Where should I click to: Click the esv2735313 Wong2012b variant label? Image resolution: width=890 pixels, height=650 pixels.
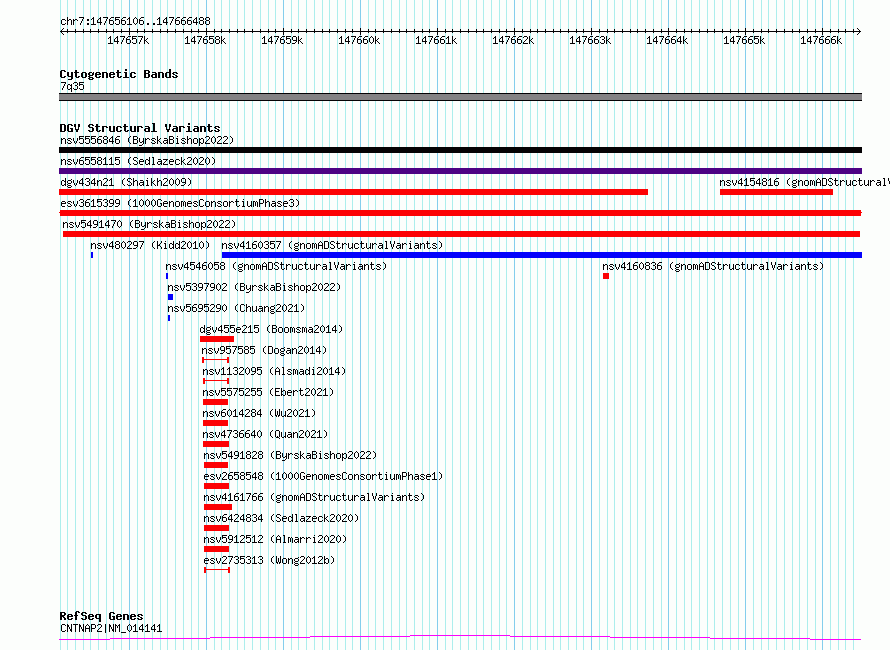pos(269,560)
